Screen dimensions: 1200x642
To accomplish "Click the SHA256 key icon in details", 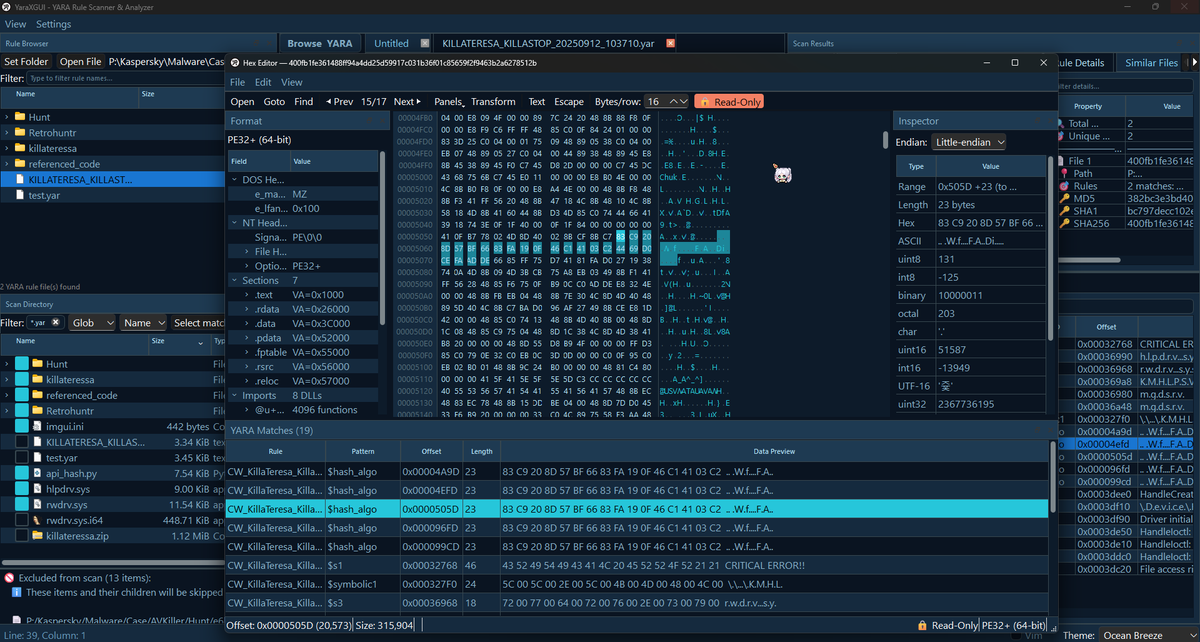I will coord(1063,222).
